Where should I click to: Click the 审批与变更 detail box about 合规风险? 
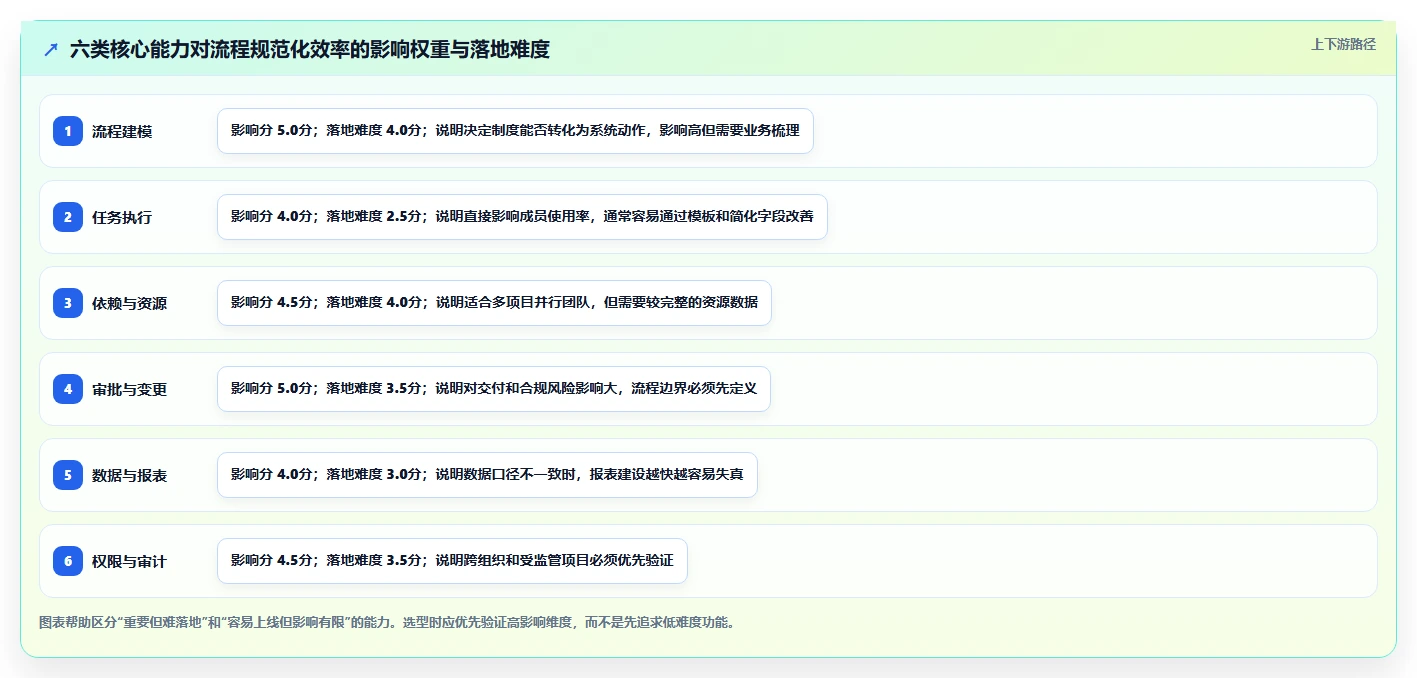tap(494, 389)
